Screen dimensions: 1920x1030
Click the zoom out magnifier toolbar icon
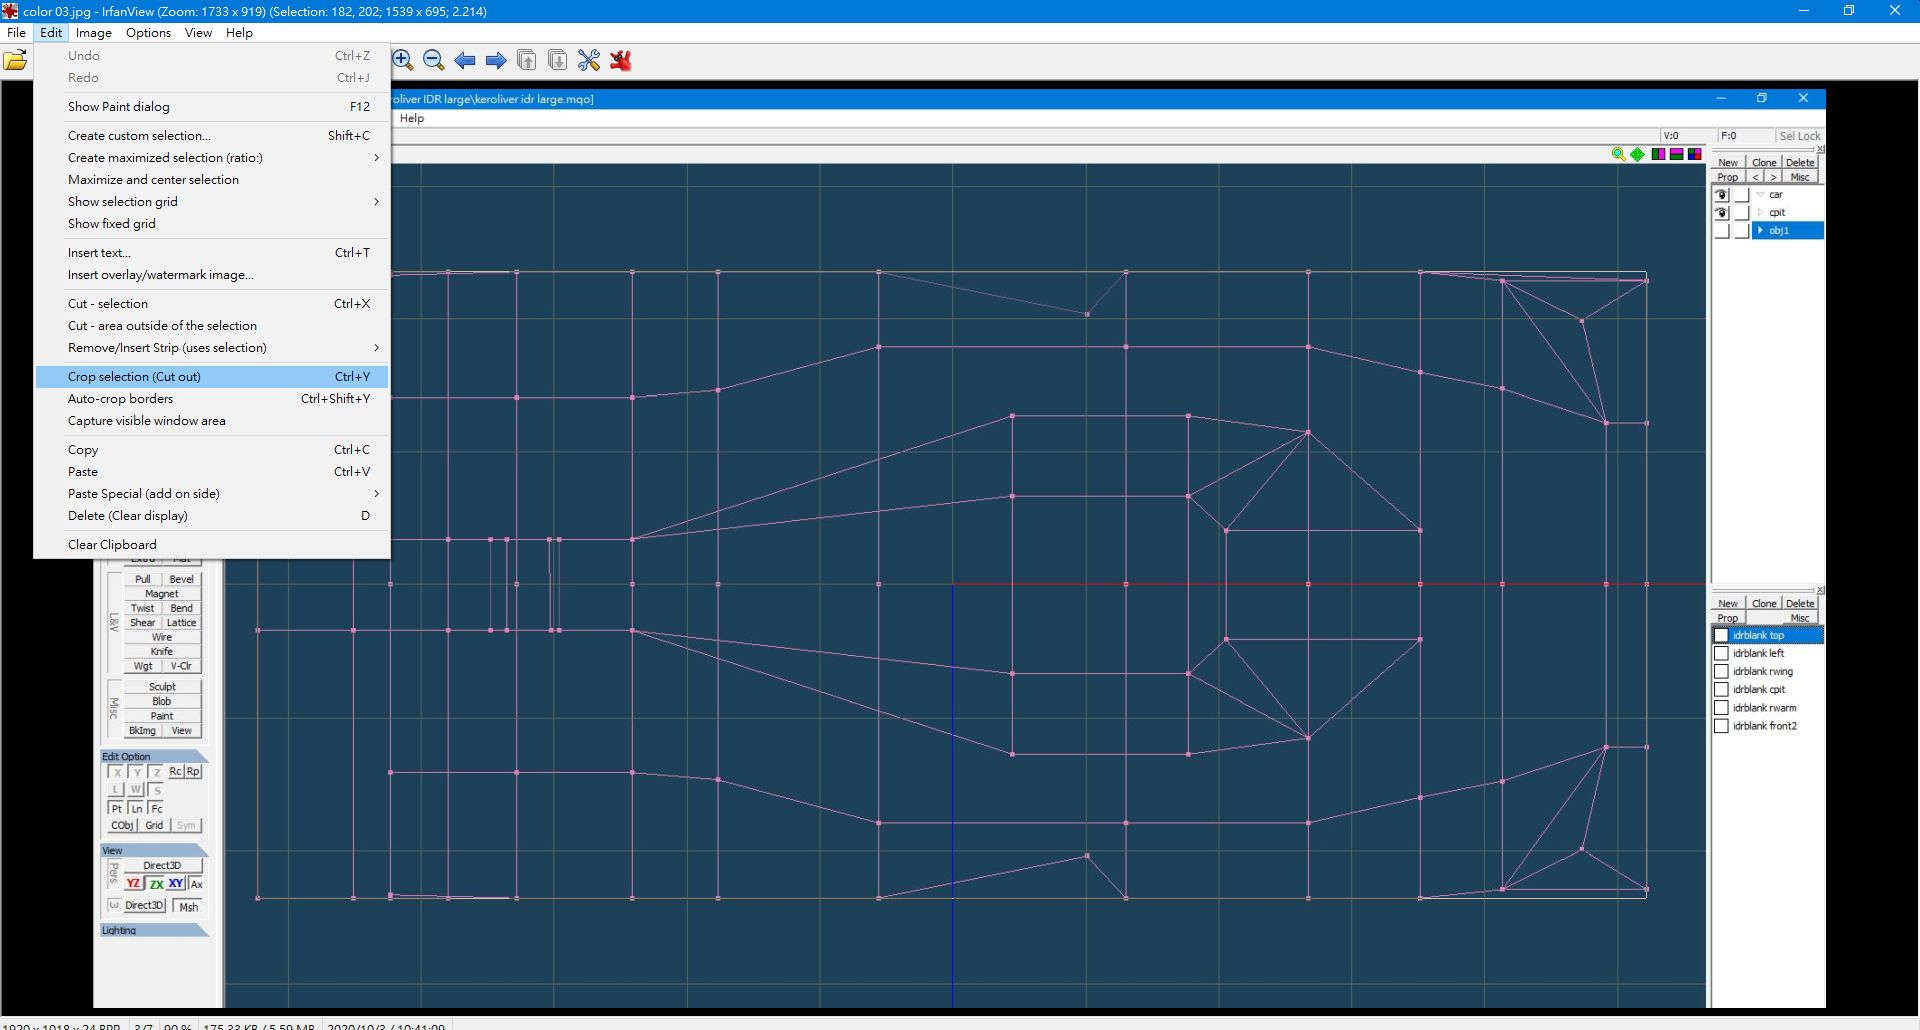pos(434,61)
